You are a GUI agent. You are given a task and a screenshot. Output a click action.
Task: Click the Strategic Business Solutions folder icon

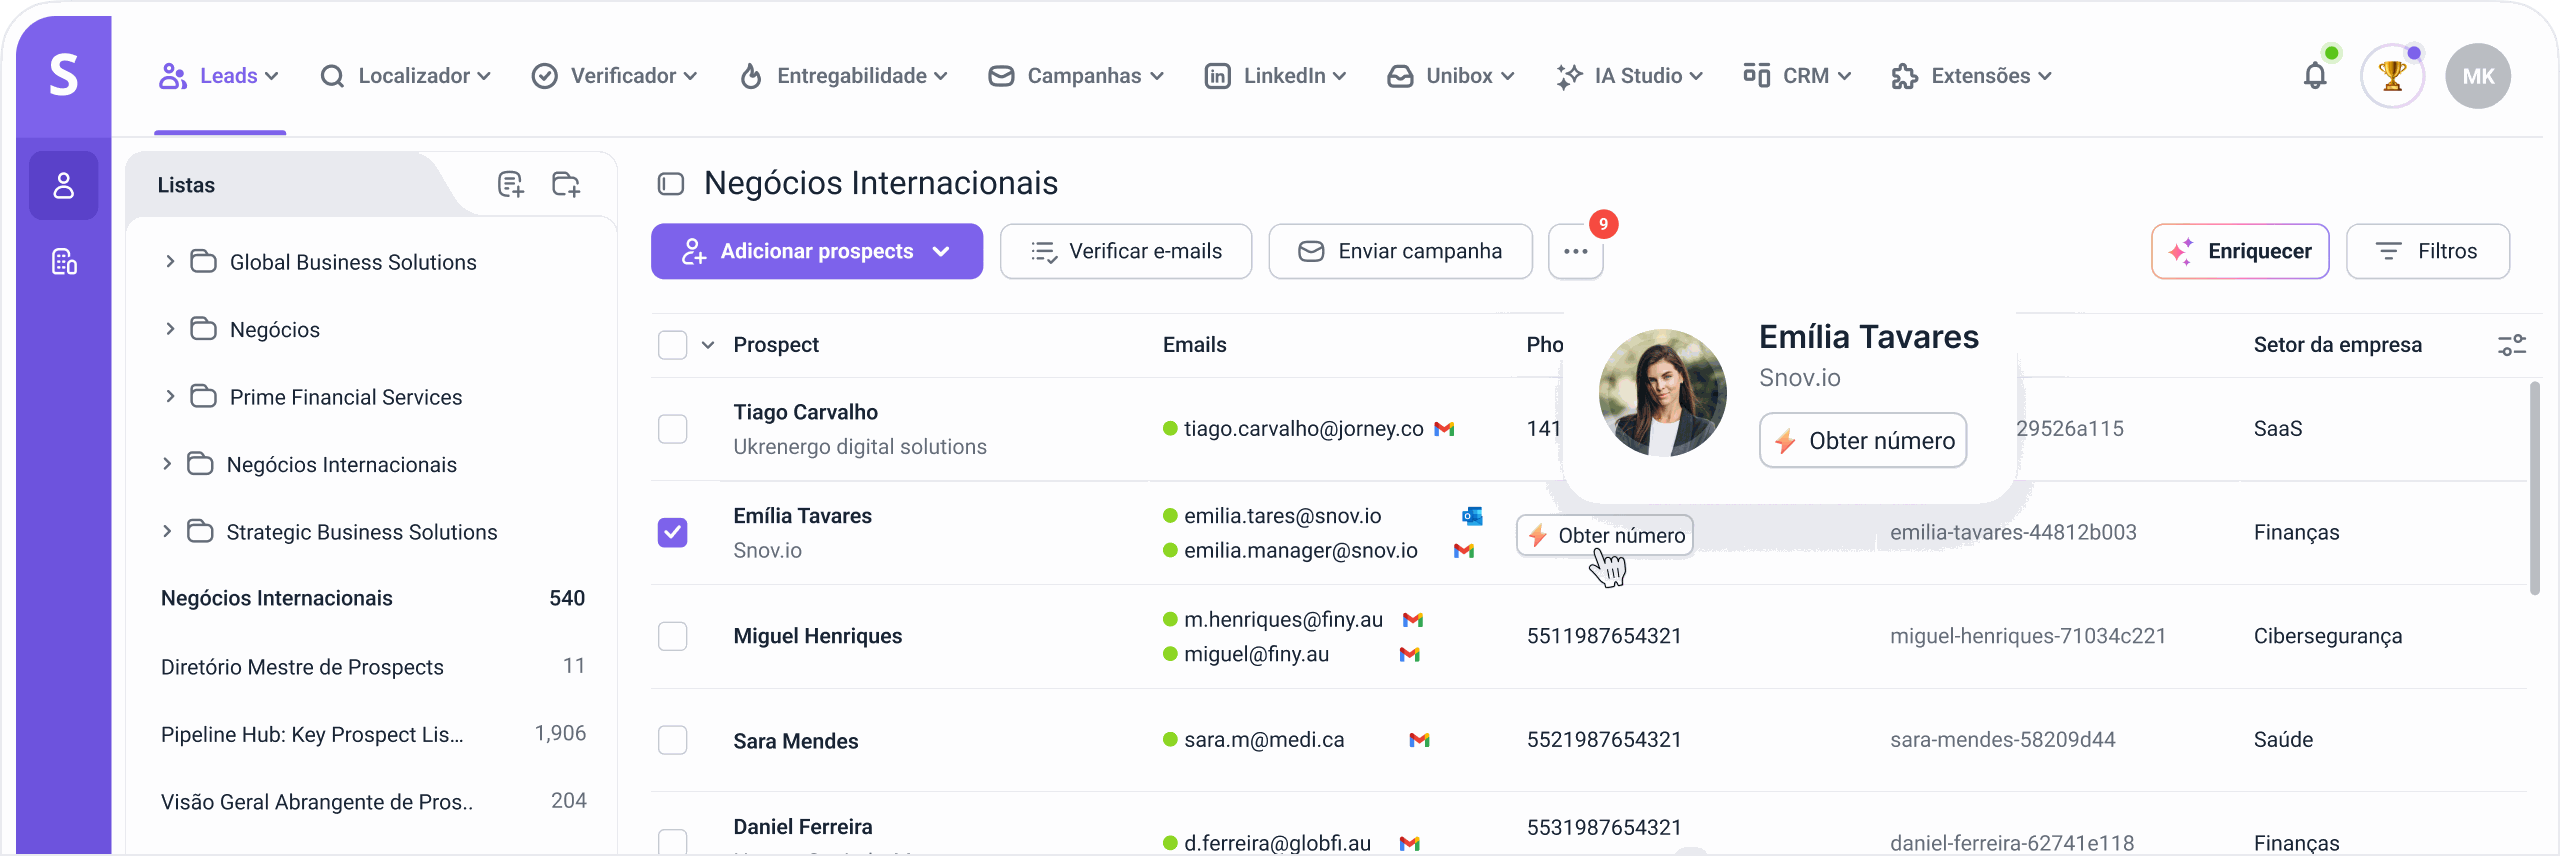pos(201,532)
